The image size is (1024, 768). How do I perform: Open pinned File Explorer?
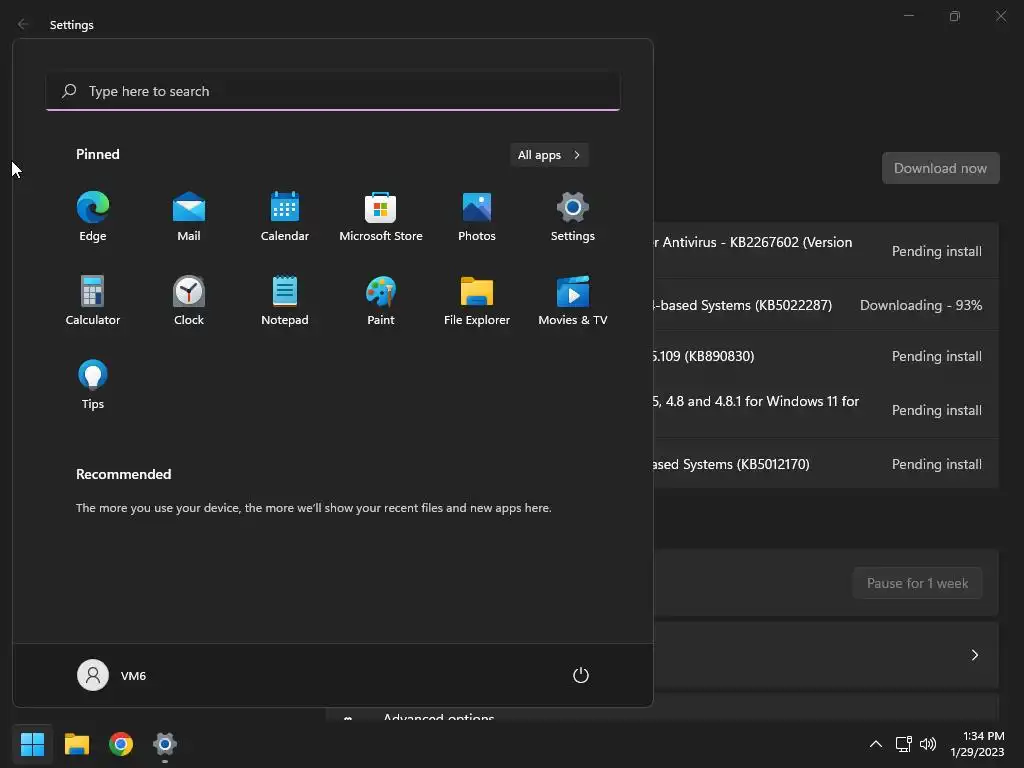pos(477,301)
